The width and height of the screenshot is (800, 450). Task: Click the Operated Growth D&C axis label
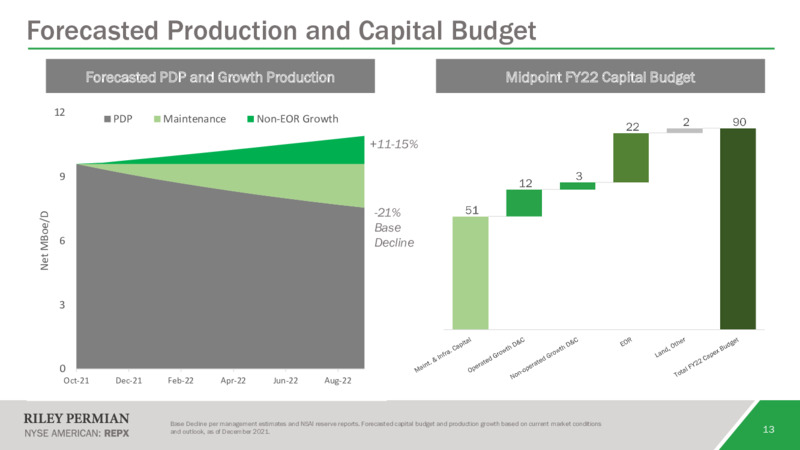coord(496,355)
